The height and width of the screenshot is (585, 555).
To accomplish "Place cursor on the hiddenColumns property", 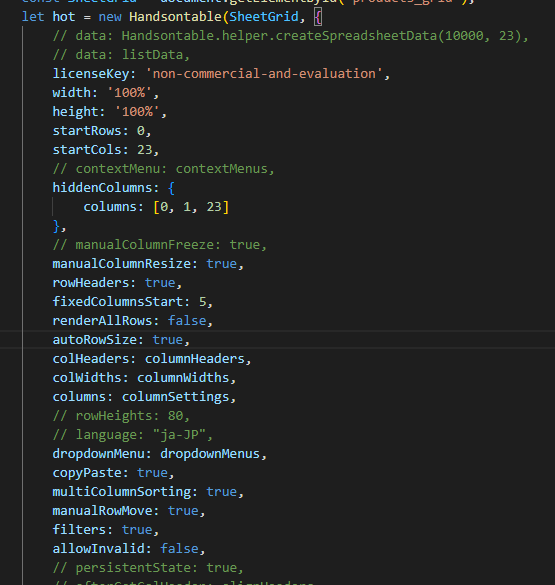I will click(102, 188).
